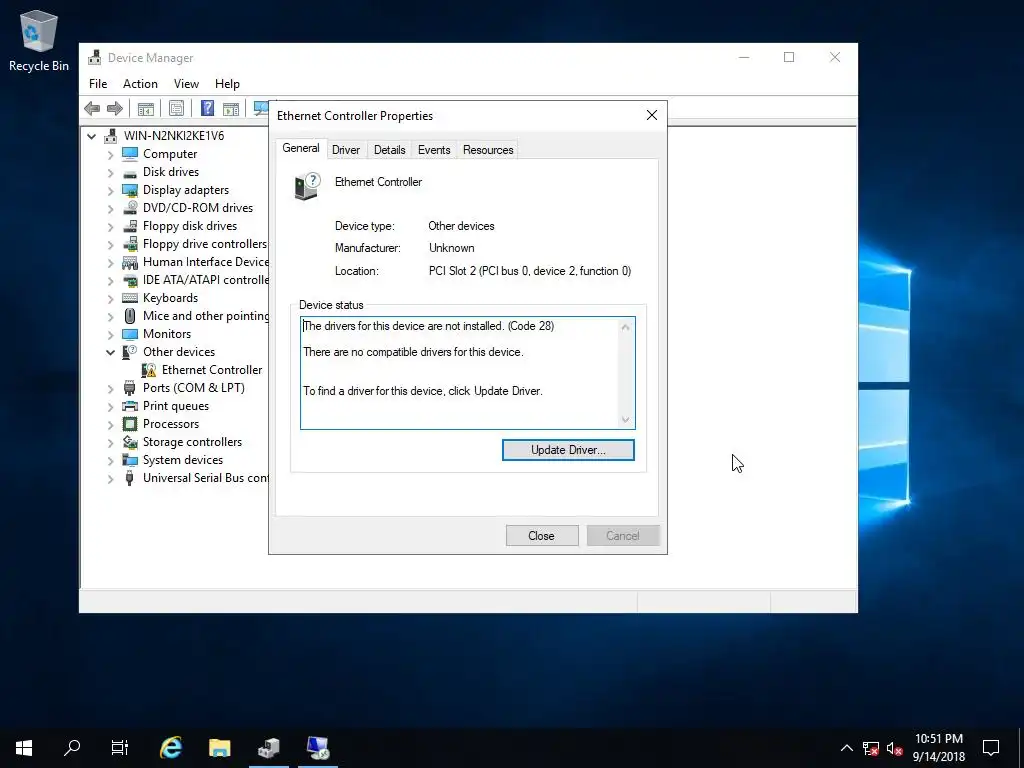Select the General tab
The image size is (1024, 768).
click(x=300, y=148)
